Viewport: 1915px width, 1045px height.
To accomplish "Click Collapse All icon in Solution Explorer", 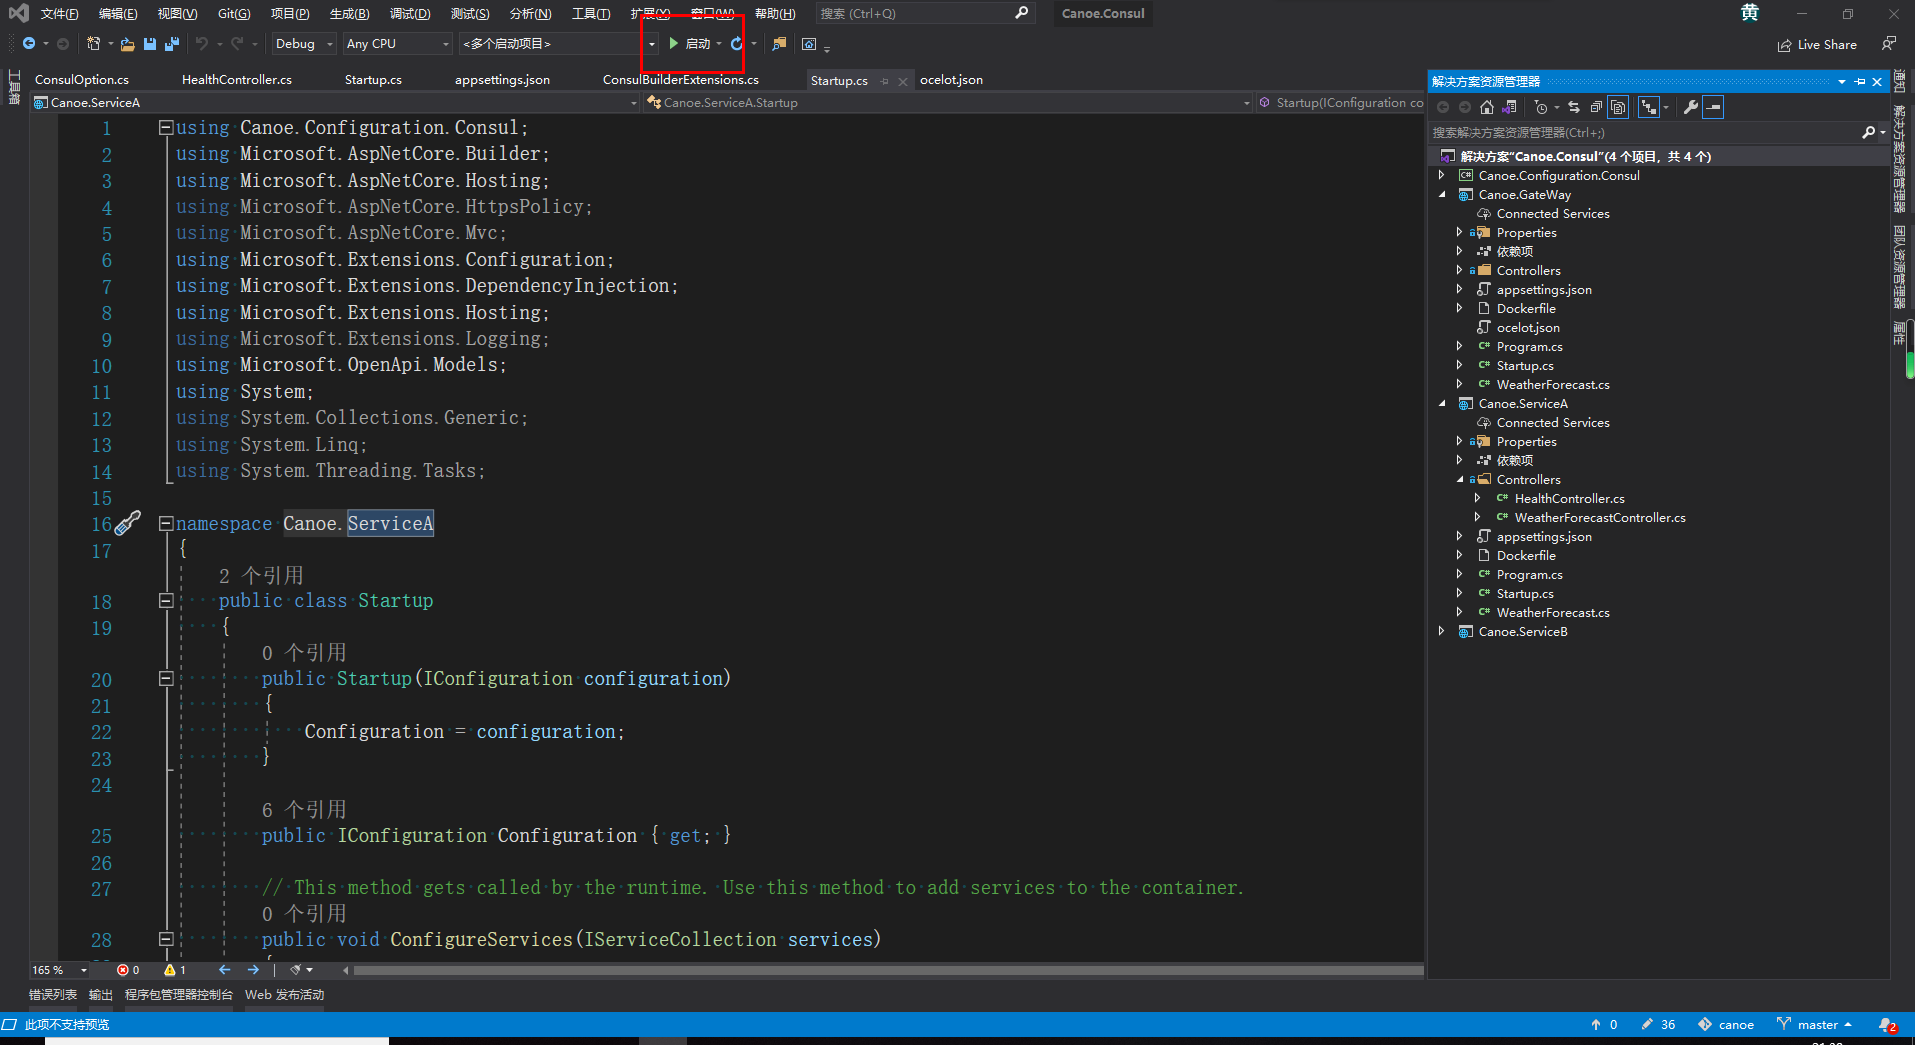I will [1596, 107].
